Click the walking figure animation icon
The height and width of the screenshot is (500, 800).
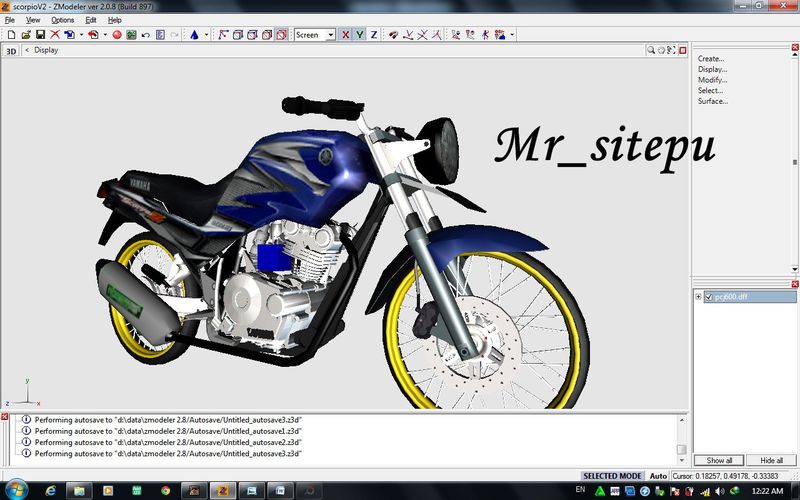click(x=485, y=35)
